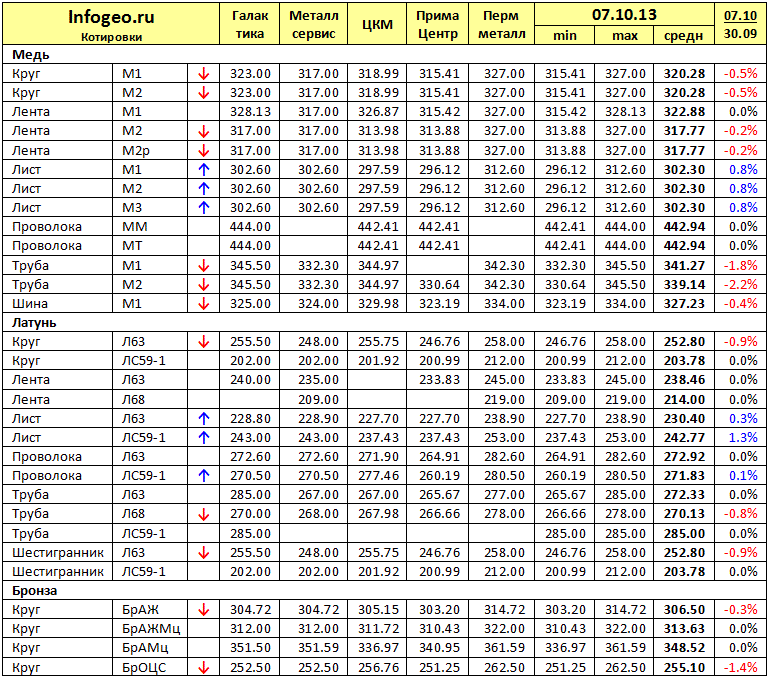Select the average 238.46
The width and height of the screenshot is (769, 679).
click(x=684, y=380)
